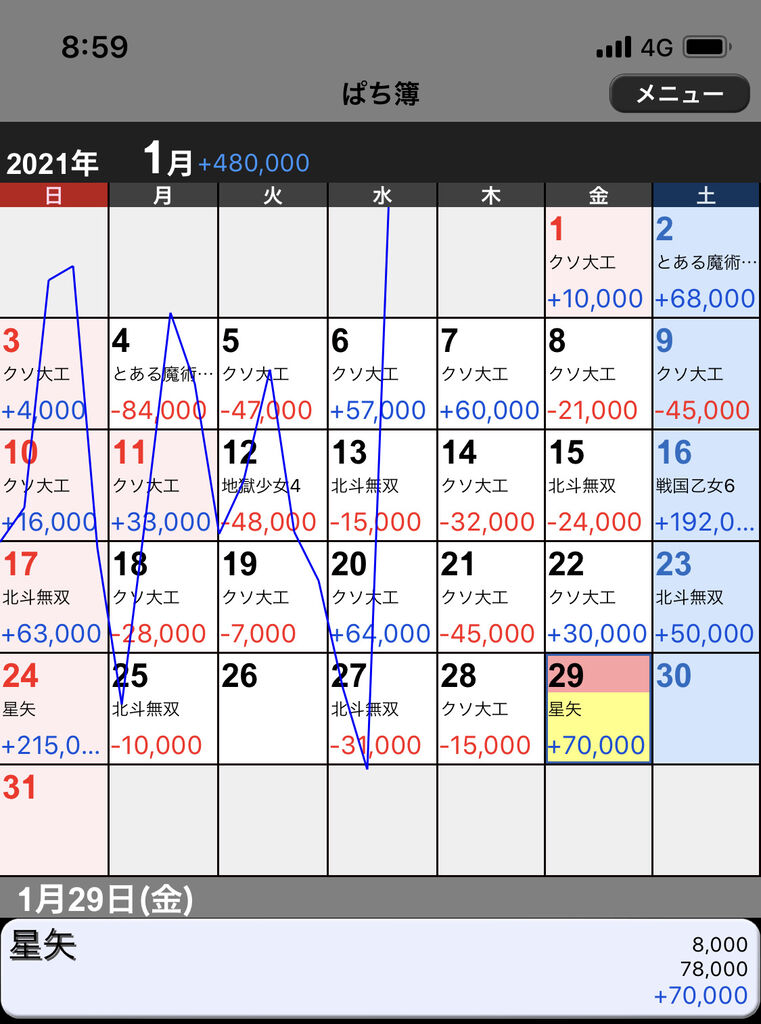The width and height of the screenshot is (761, 1024).
Task: Tap the 1月29日(金) date heading
Action: coord(105,900)
